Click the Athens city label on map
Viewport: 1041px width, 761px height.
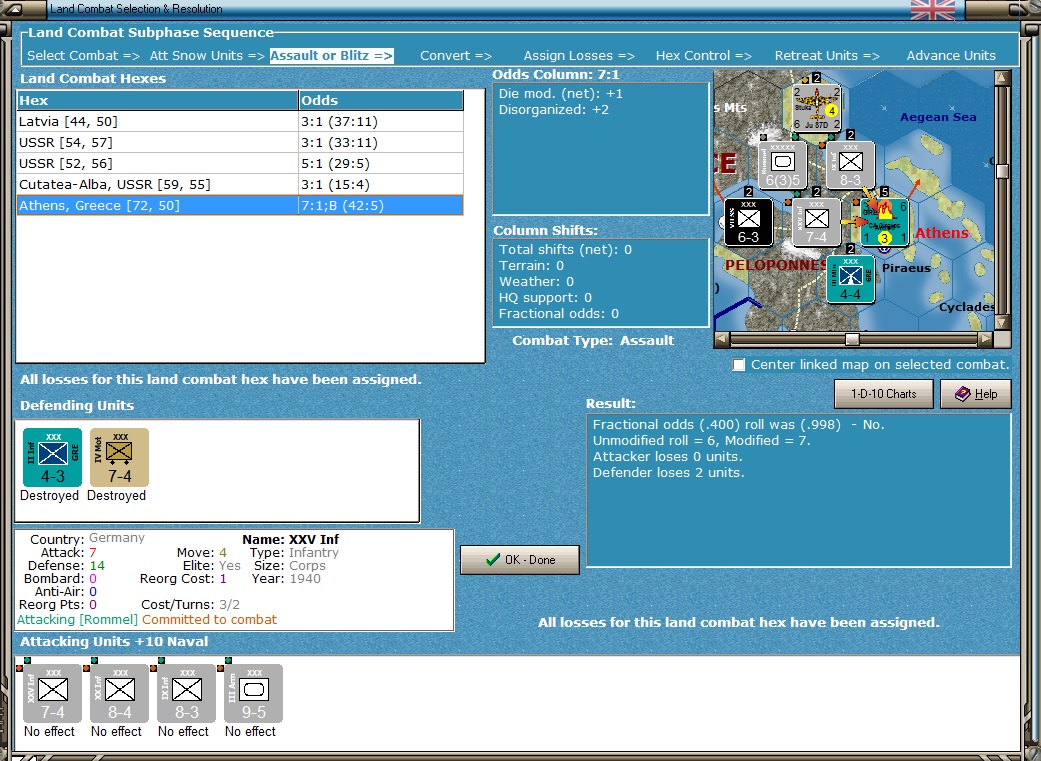tap(941, 233)
